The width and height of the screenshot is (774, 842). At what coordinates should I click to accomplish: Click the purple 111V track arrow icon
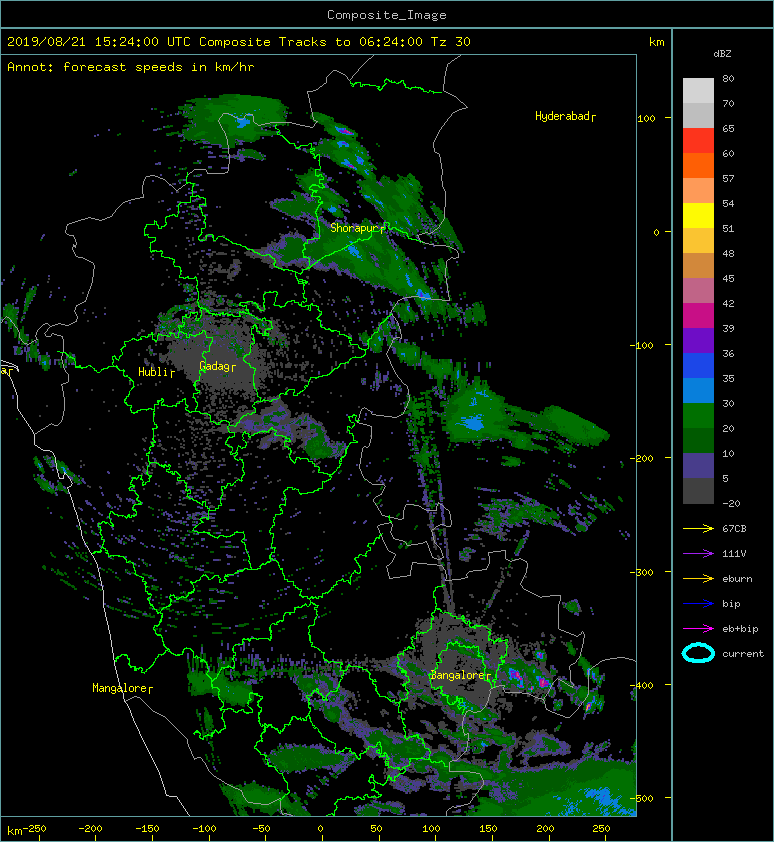point(698,554)
